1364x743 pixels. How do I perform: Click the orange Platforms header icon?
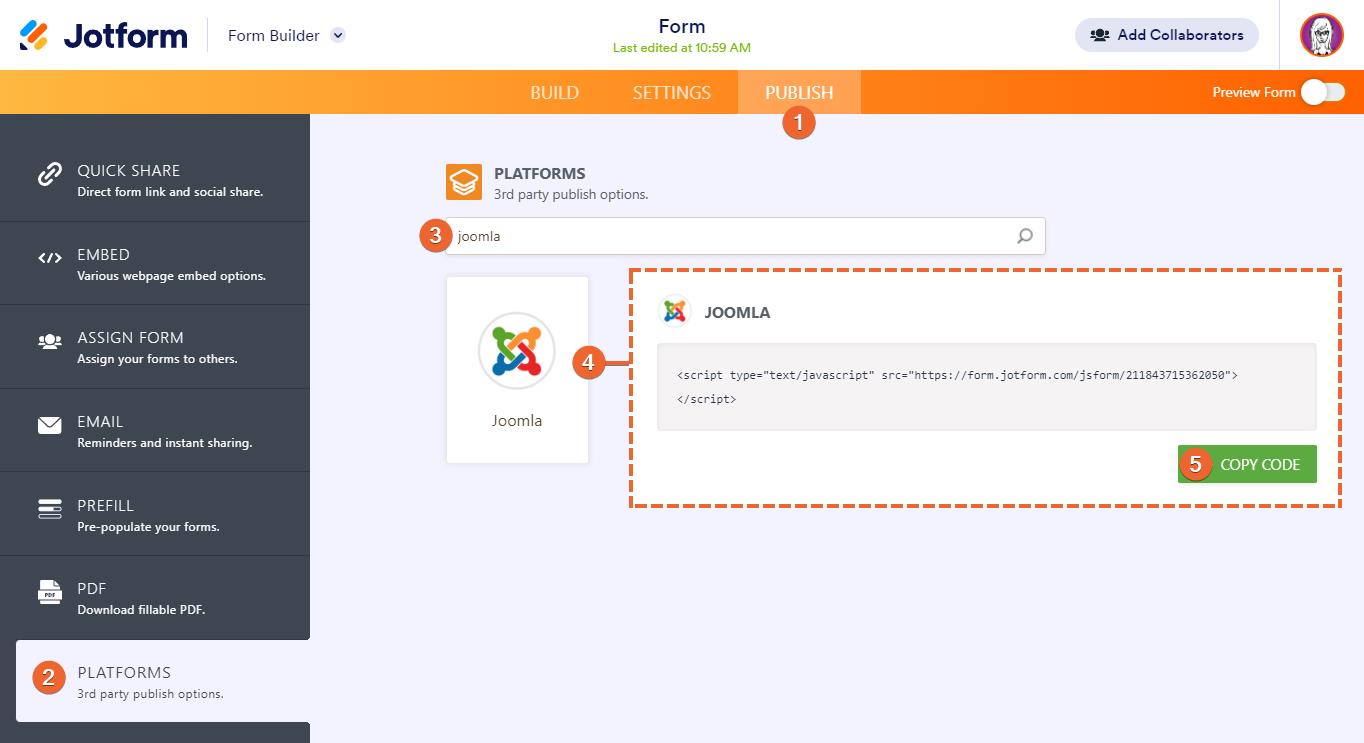tap(464, 183)
